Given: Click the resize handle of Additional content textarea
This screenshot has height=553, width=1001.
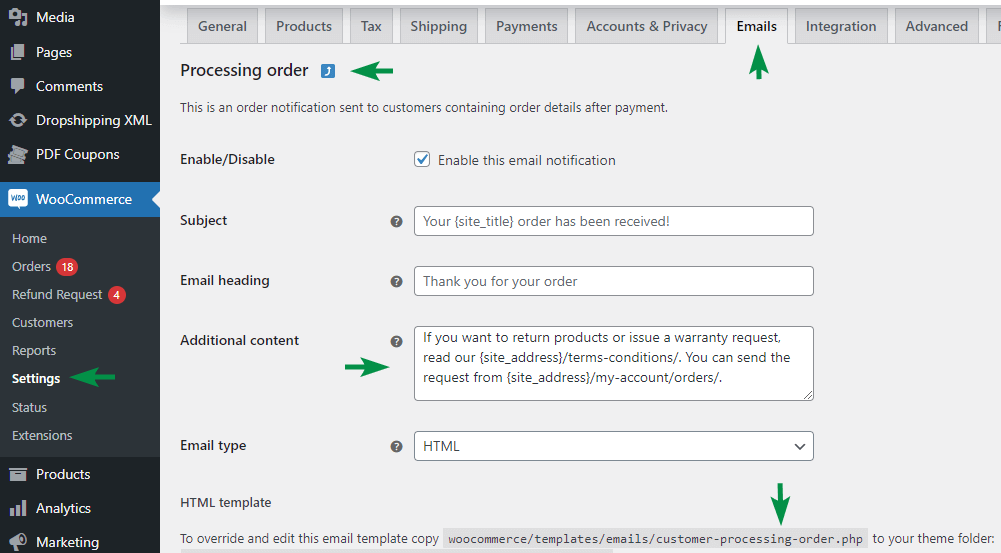Looking at the screenshot, I should 808,395.
